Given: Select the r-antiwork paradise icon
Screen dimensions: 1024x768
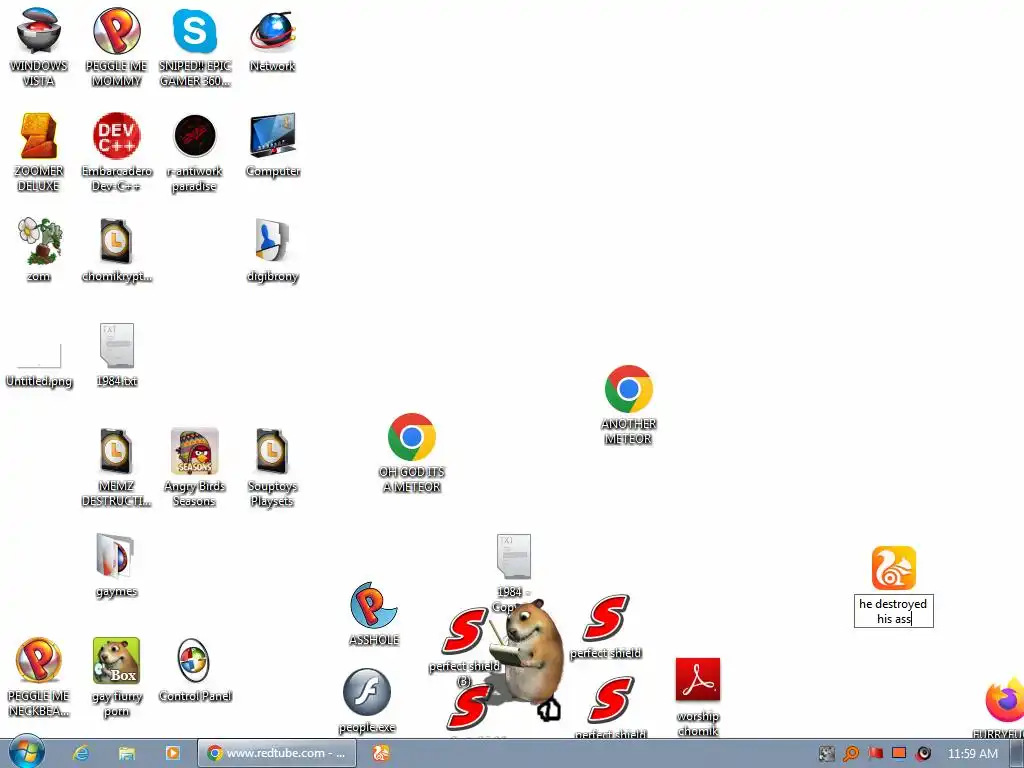Looking at the screenshot, I should point(195,136).
